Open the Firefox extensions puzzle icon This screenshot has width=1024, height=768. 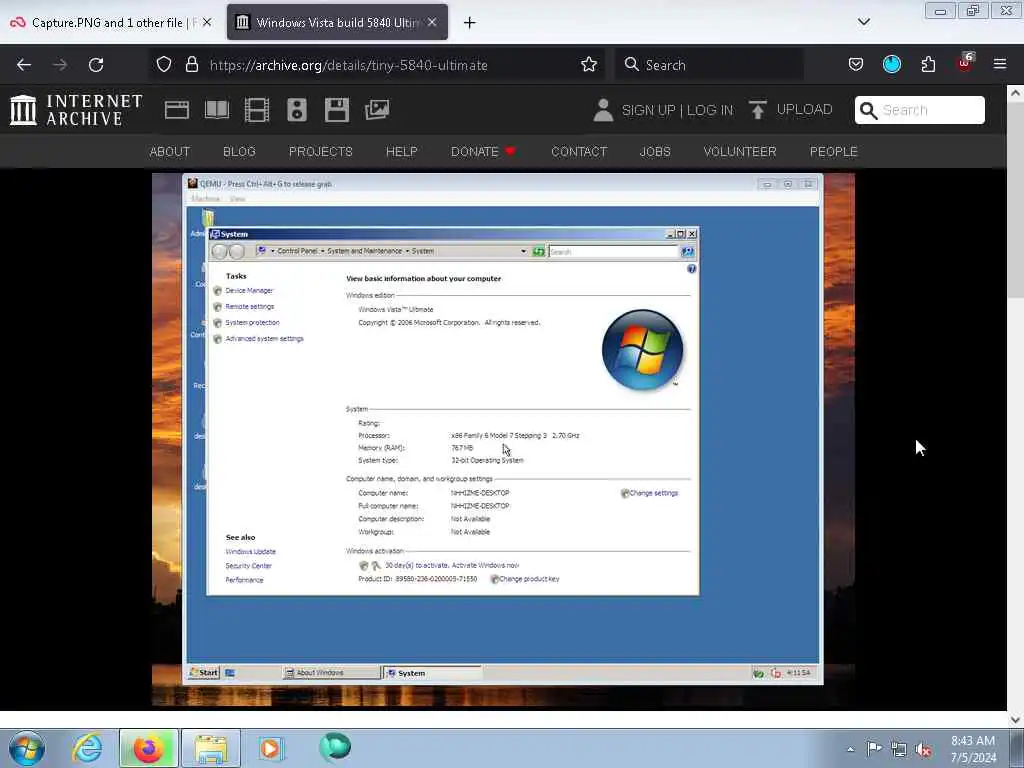point(928,64)
